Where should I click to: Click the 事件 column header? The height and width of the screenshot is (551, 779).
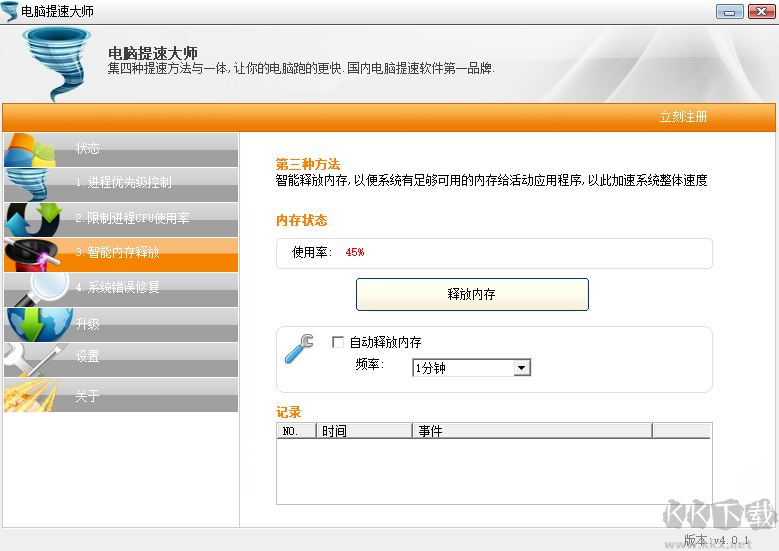tap(531, 431)
